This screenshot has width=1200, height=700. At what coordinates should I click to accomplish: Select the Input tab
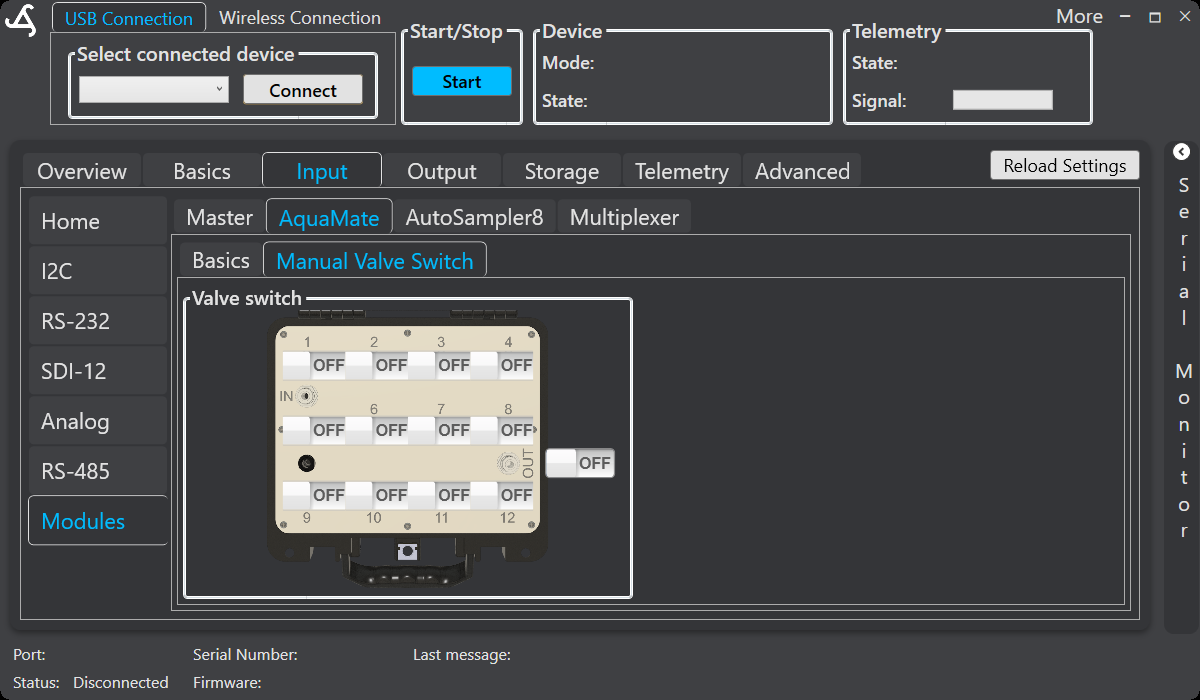pos(322,171)
